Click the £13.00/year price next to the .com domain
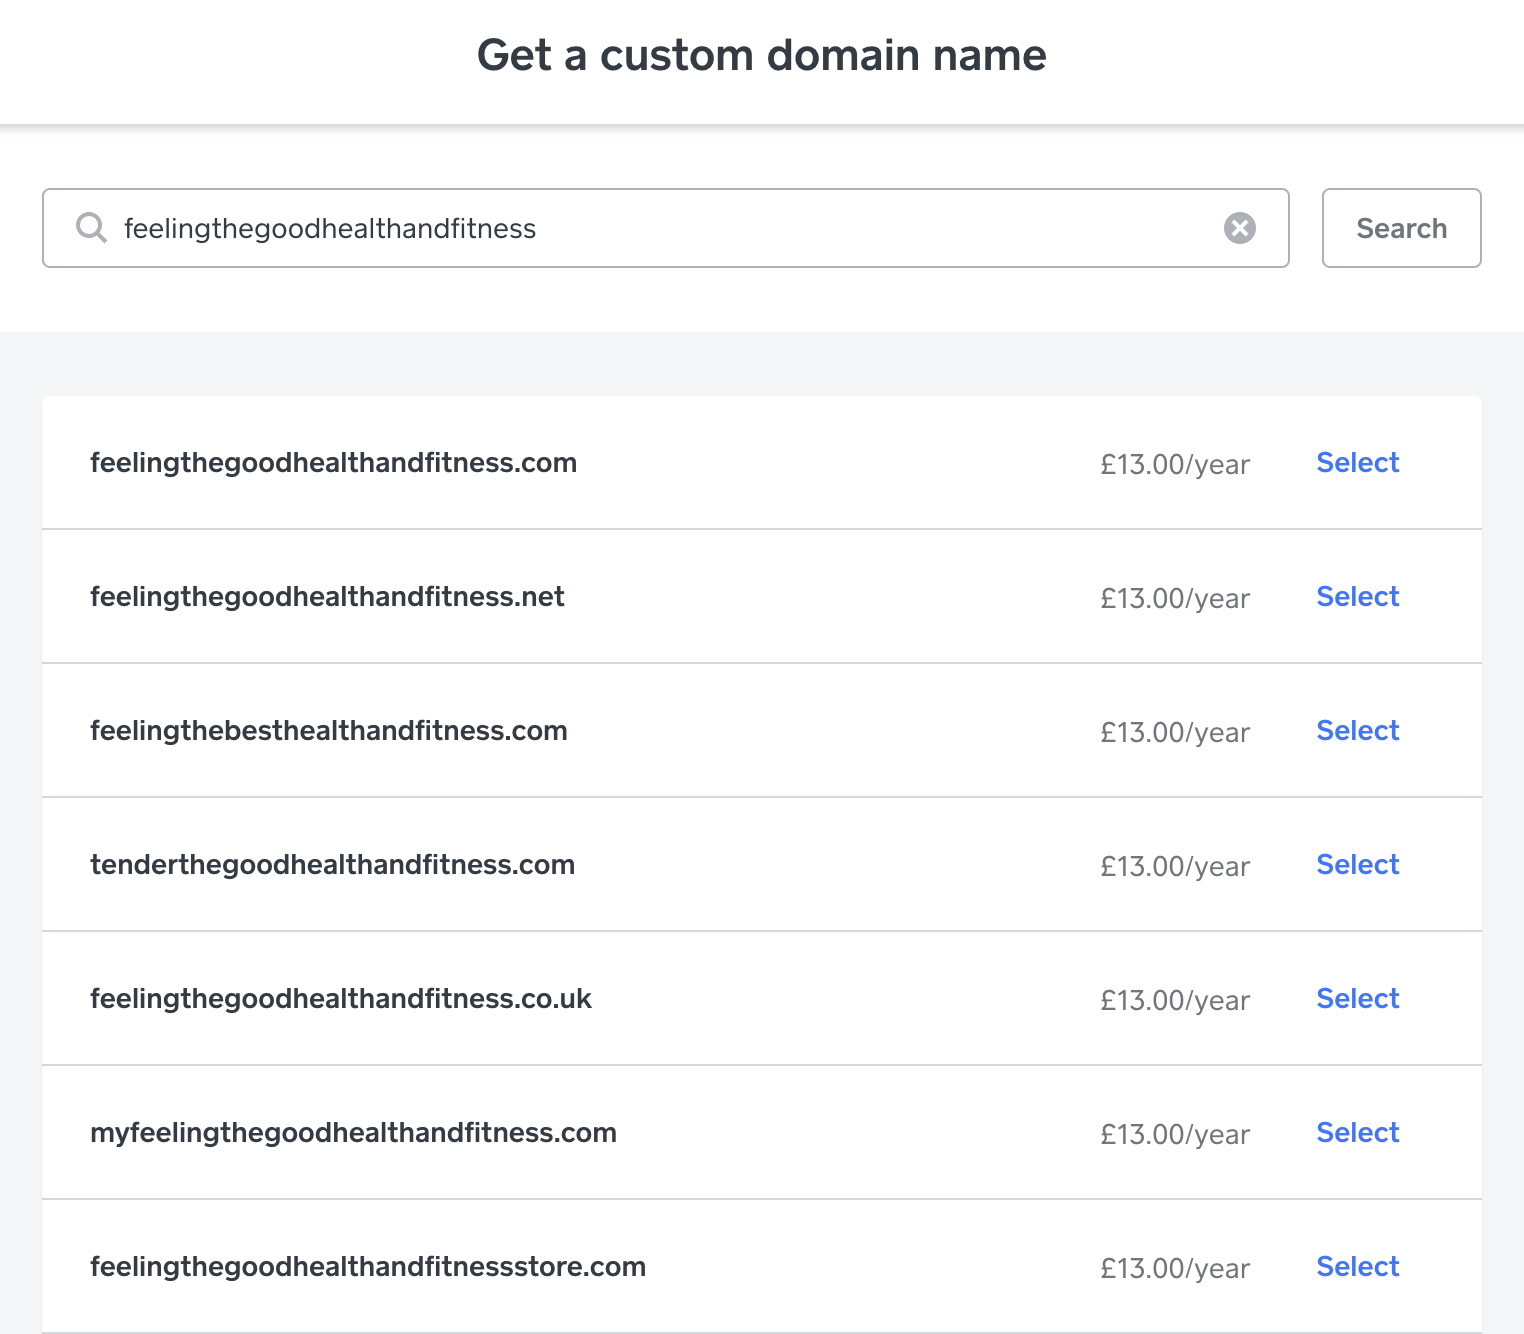Screen dimensions: 1524x1334 click(1175, 463)
